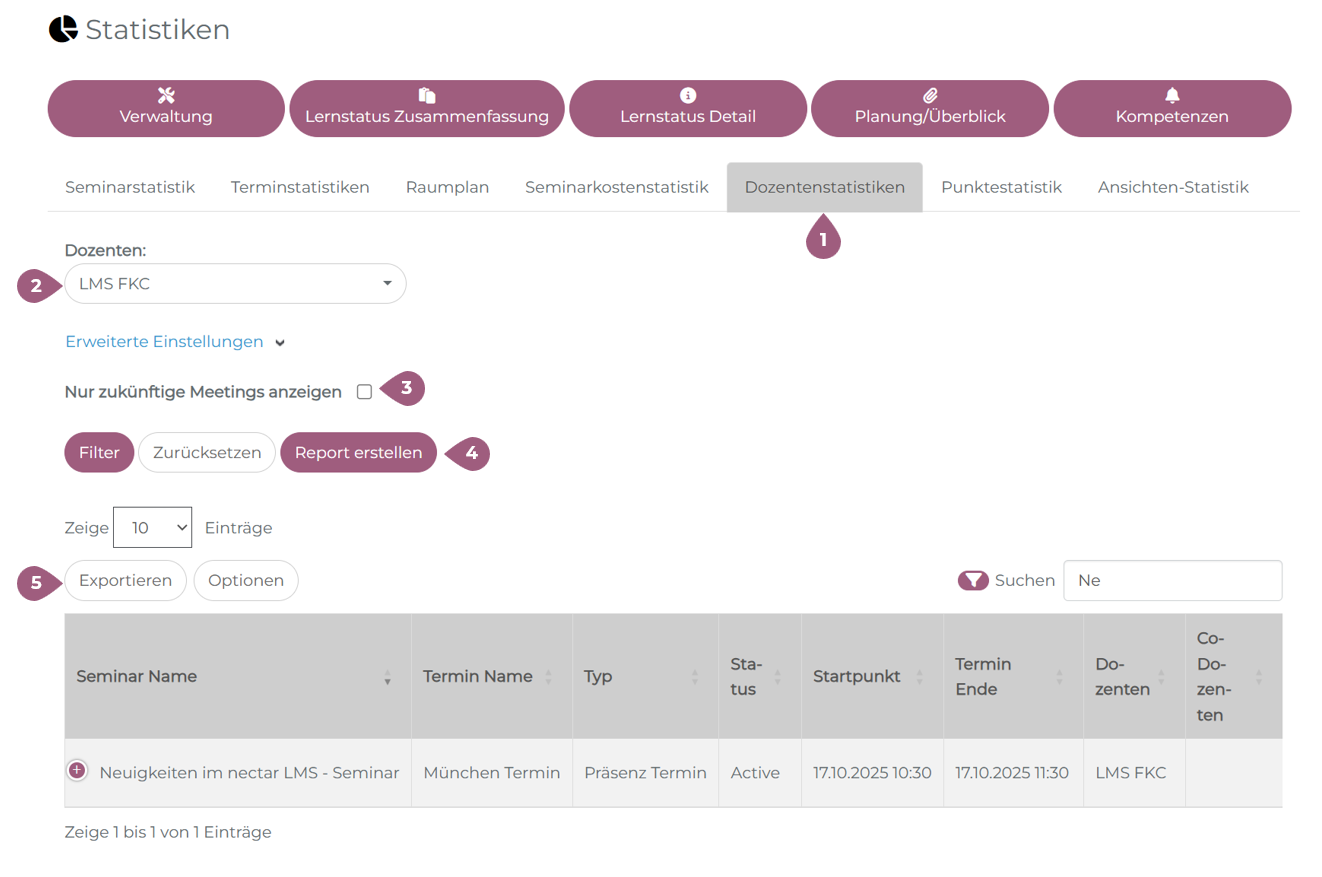
Task: Click into the Suchen search field
Action: pos(1172,580)
